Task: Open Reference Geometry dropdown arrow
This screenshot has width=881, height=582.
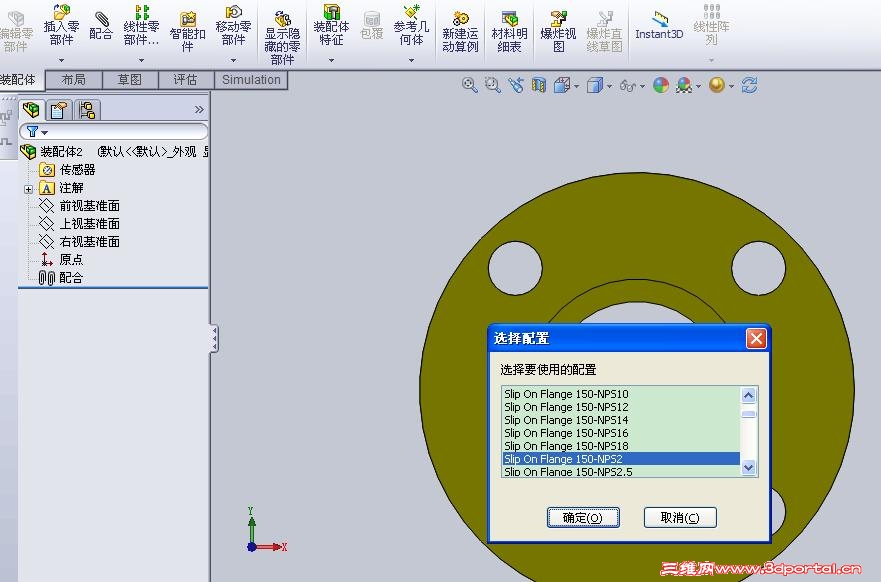Action: pos(411,60)
